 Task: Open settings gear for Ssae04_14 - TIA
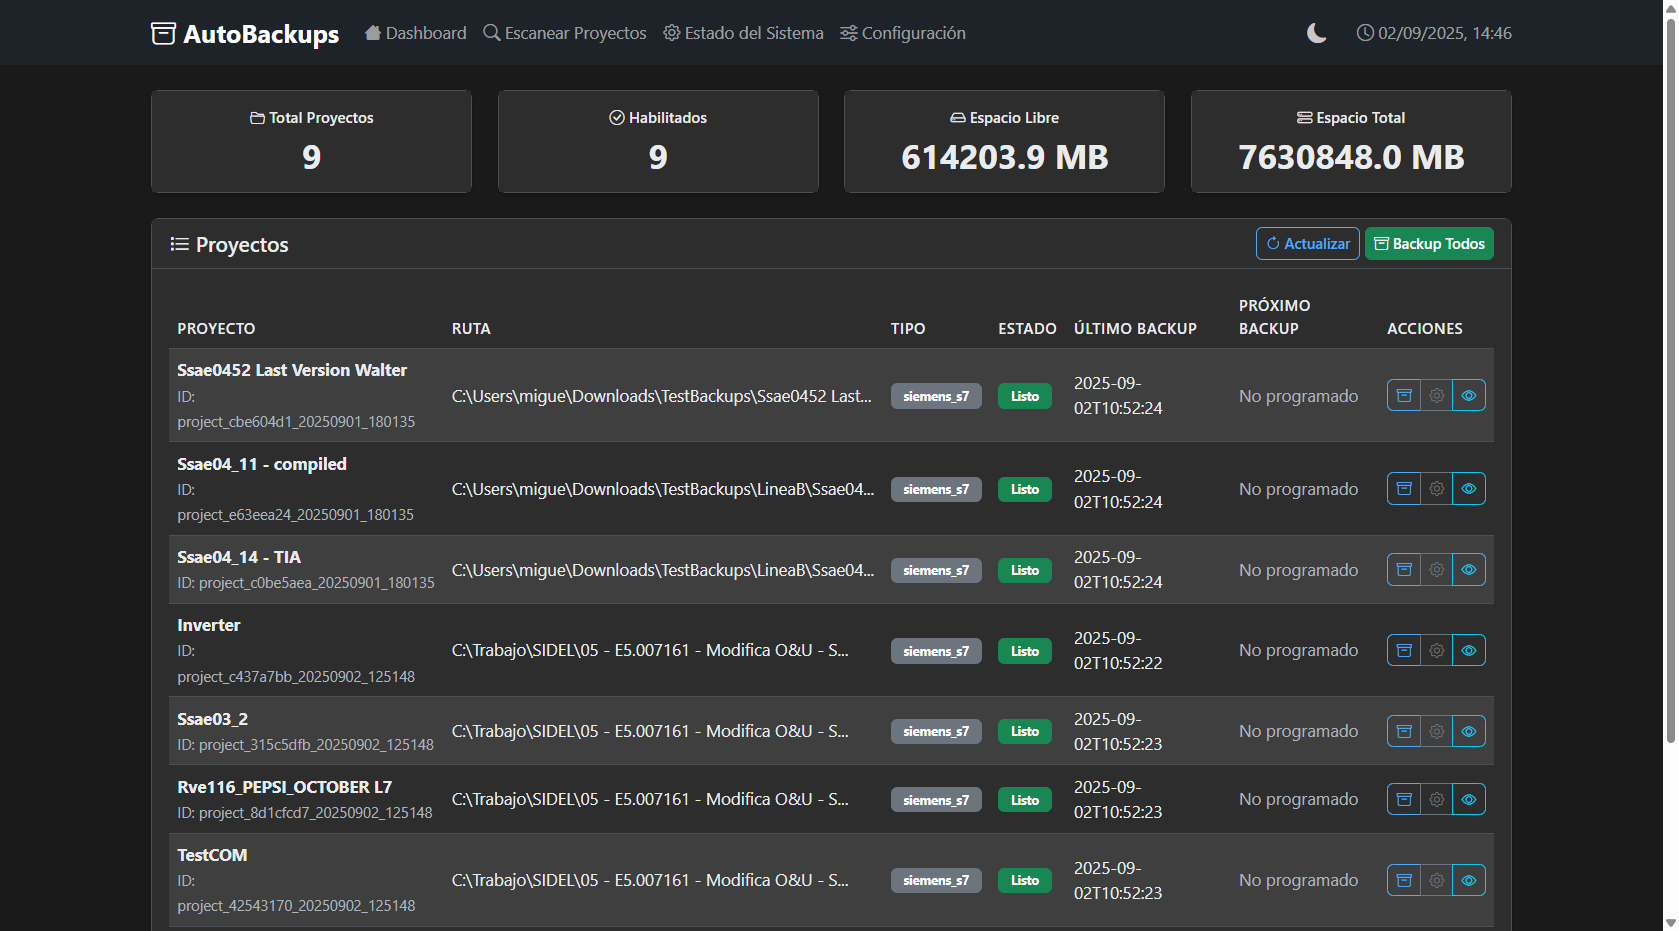(1437, 570)
